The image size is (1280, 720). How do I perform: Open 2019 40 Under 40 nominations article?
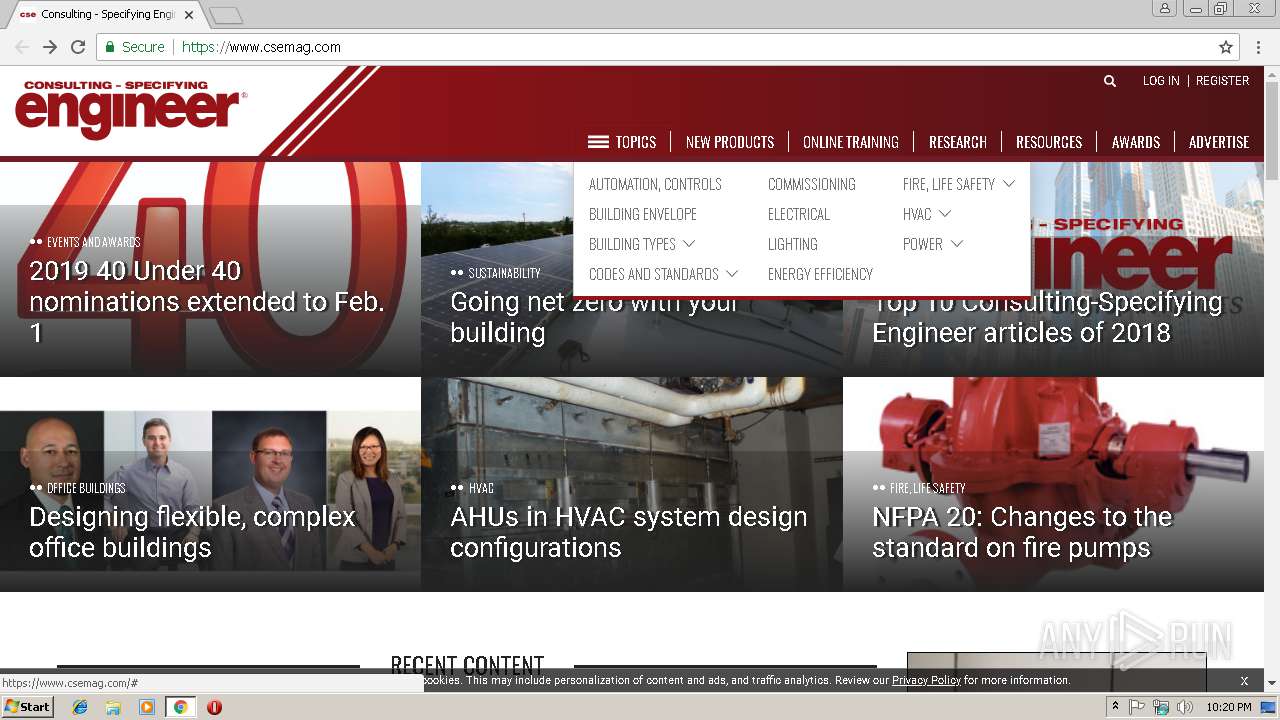tap(207, 301)
